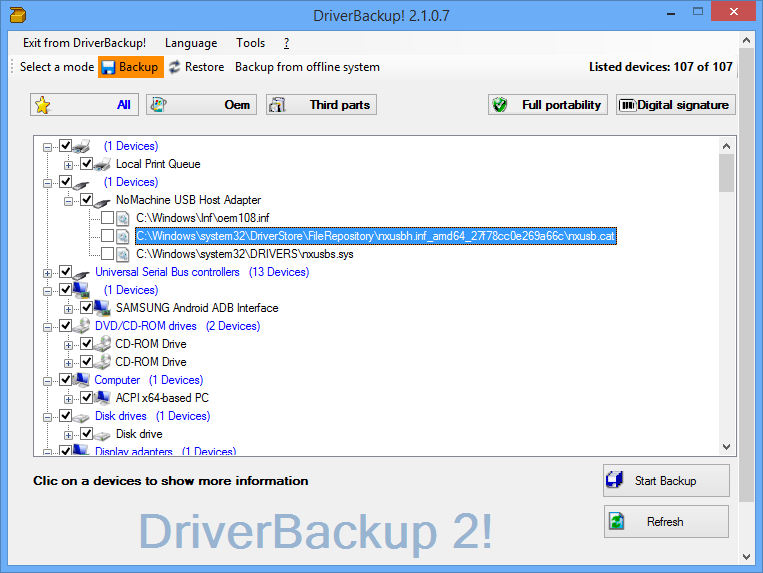Viewport: 763px width, 573px height.
Task: Toggle the ACPI x64-based PC checkbox
Action: point(87,397)
